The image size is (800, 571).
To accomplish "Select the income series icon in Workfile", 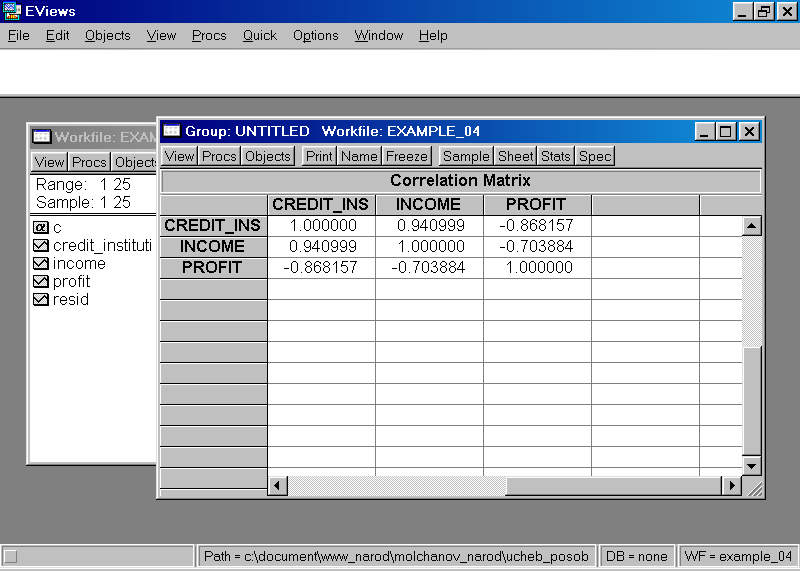I will click(40, 263).
